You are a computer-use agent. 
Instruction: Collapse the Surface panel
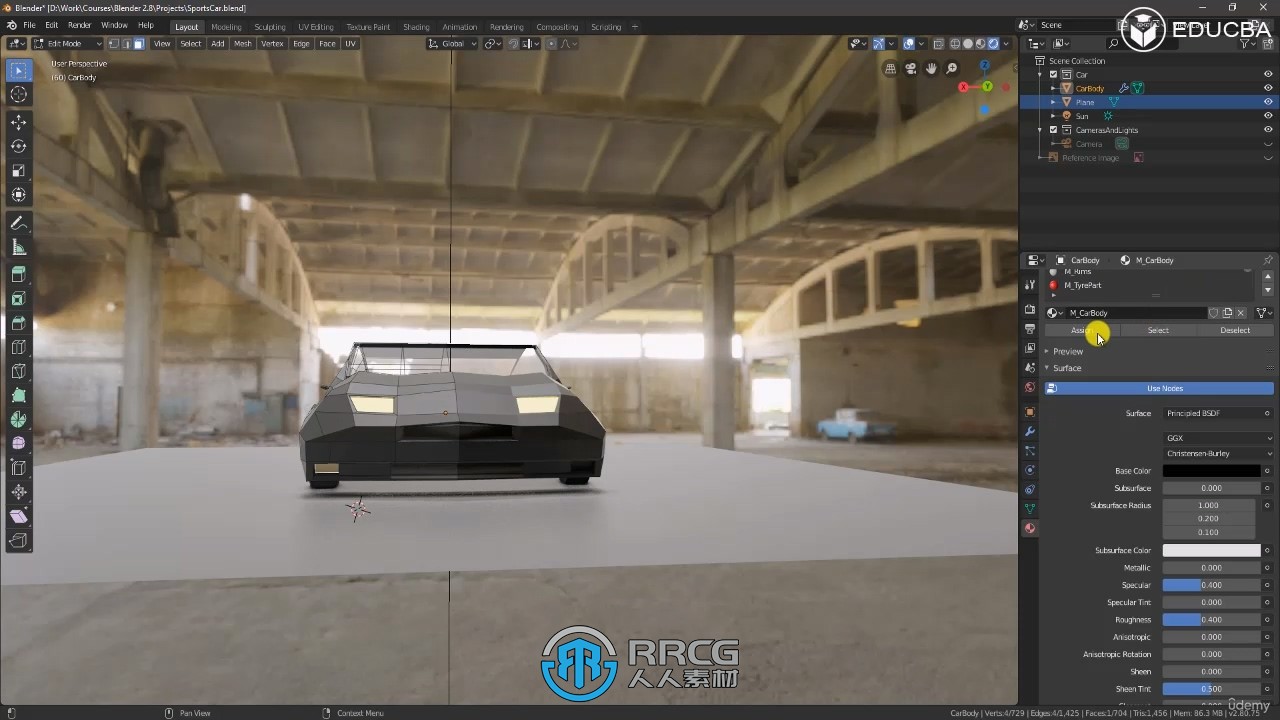click(1066, 368)
